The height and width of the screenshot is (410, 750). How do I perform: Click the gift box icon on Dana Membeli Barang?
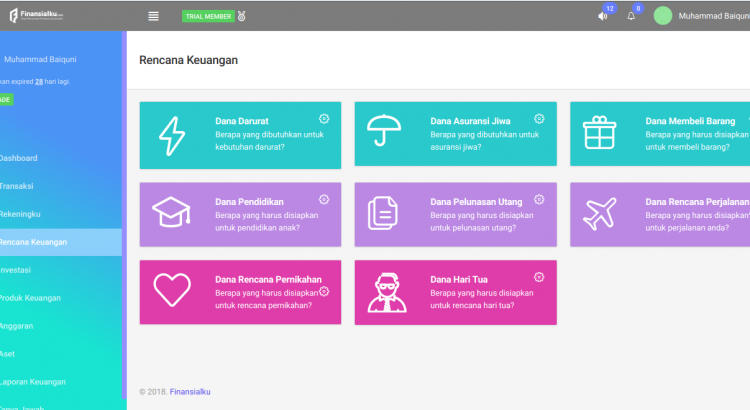599,133
